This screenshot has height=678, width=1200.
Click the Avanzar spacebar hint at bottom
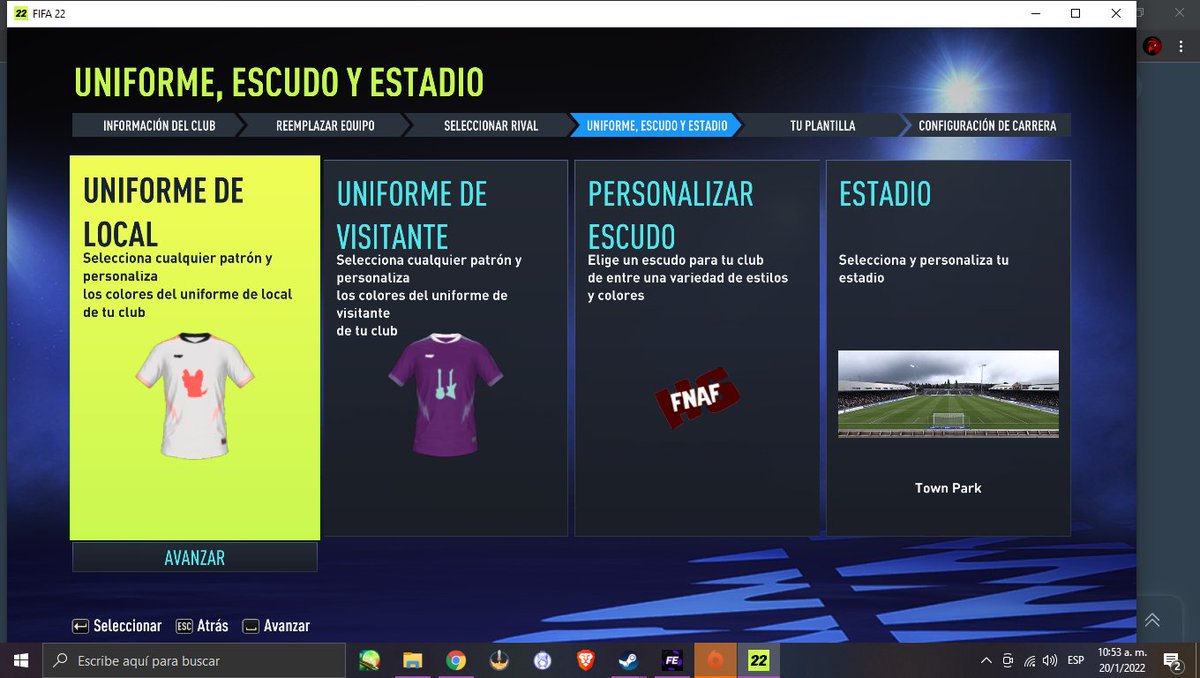(x=276, y=626)
